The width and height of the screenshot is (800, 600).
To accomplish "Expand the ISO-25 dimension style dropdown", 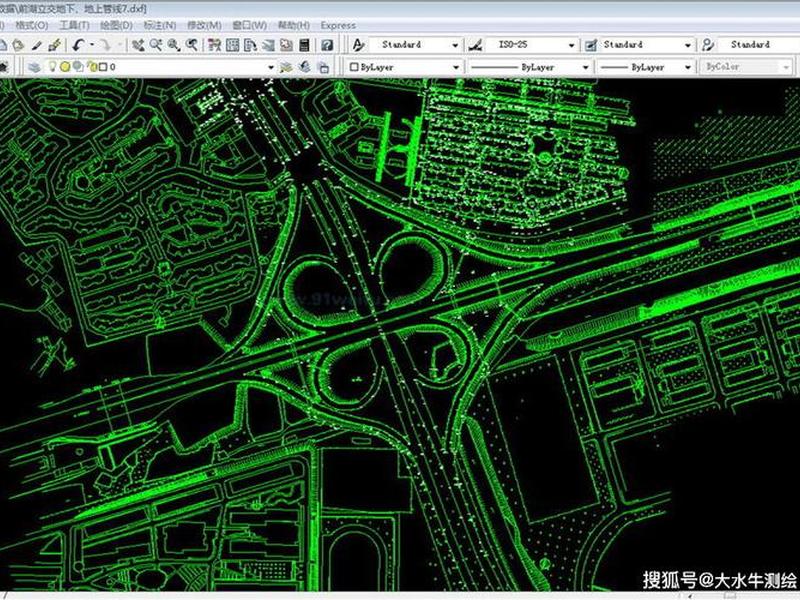I will (x=571, y=45).
